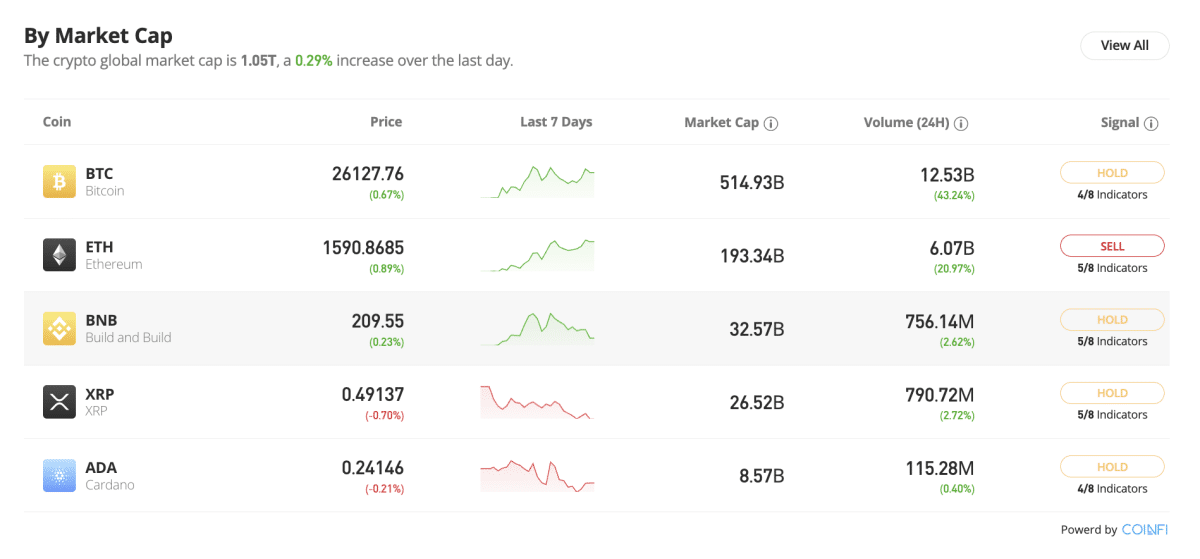
Task: Click the Market Cap column header
Action: click(722, 123)
